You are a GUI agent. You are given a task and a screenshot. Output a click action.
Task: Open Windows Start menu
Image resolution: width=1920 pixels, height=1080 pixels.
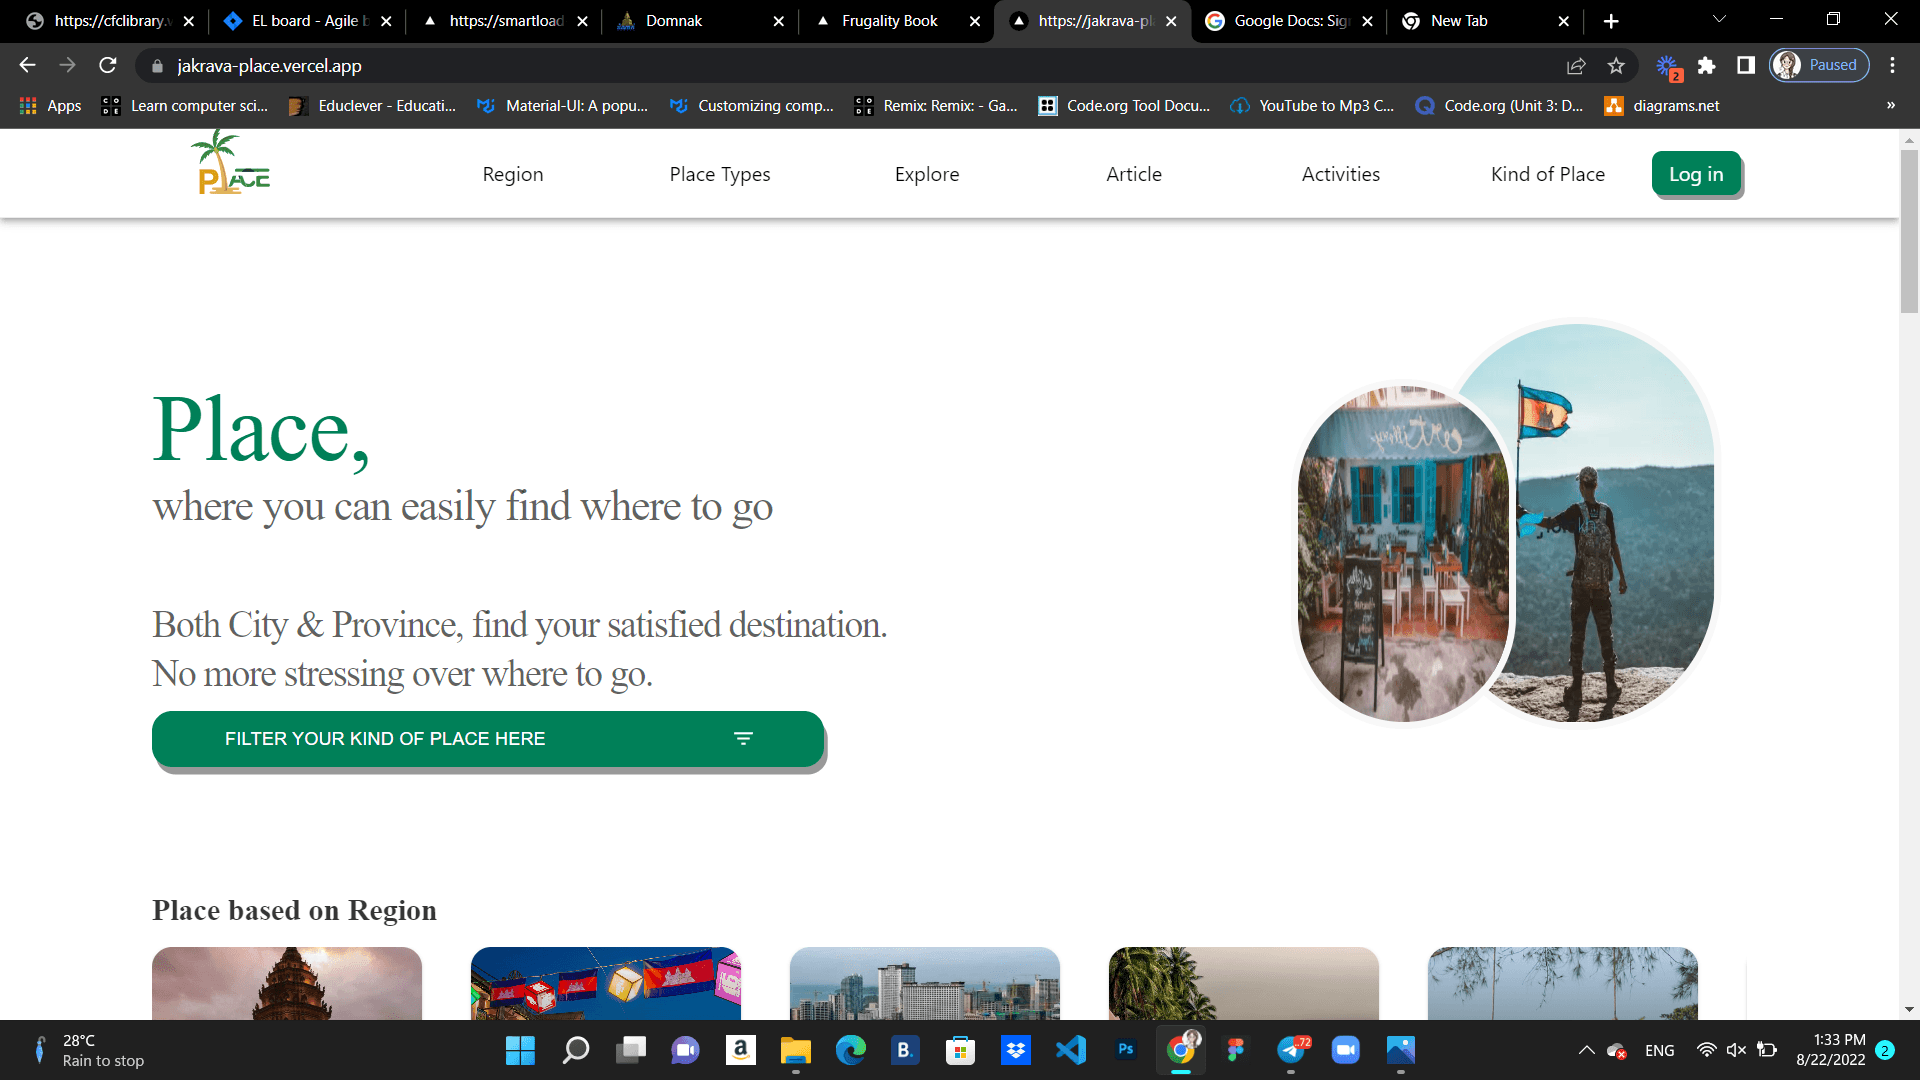tap(520, 1050)
